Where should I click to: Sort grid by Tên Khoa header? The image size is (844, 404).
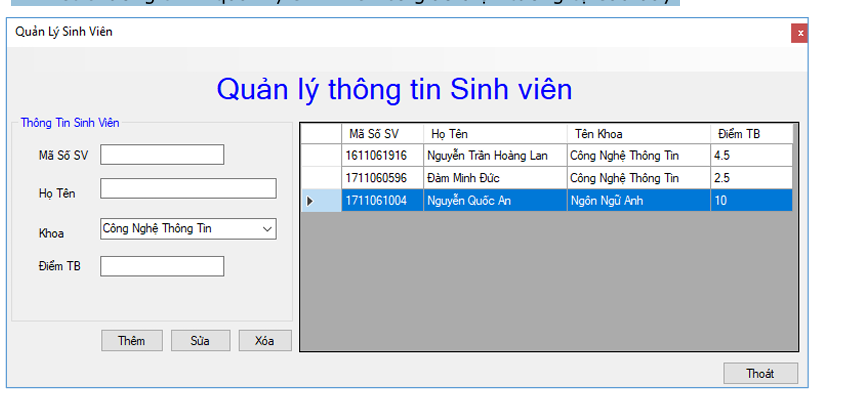[638, 134]
